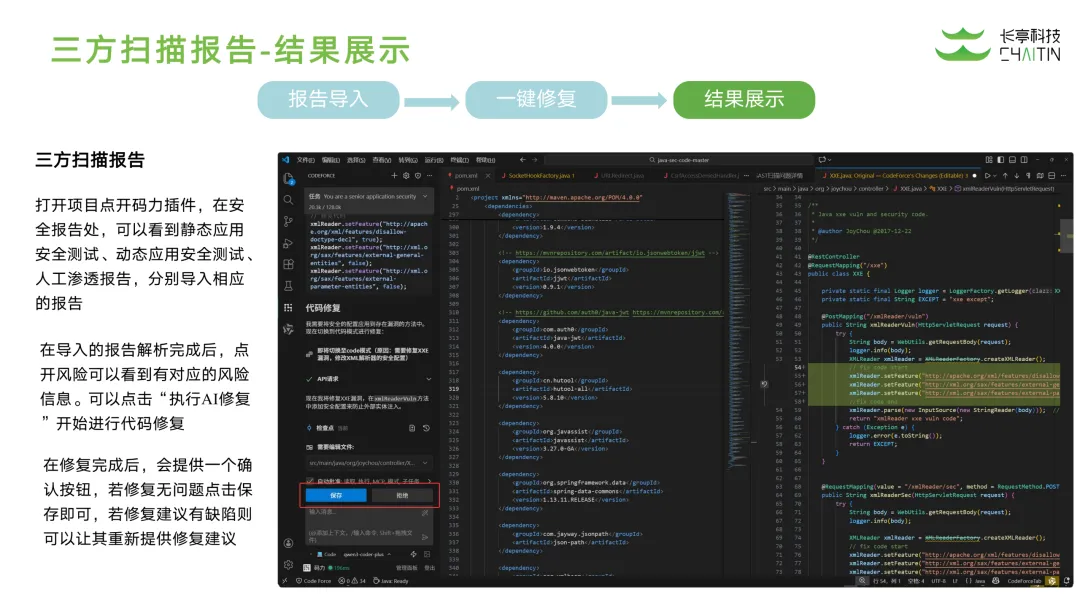Click the shield icon in the CODEFORCE header

coord(418,176)
